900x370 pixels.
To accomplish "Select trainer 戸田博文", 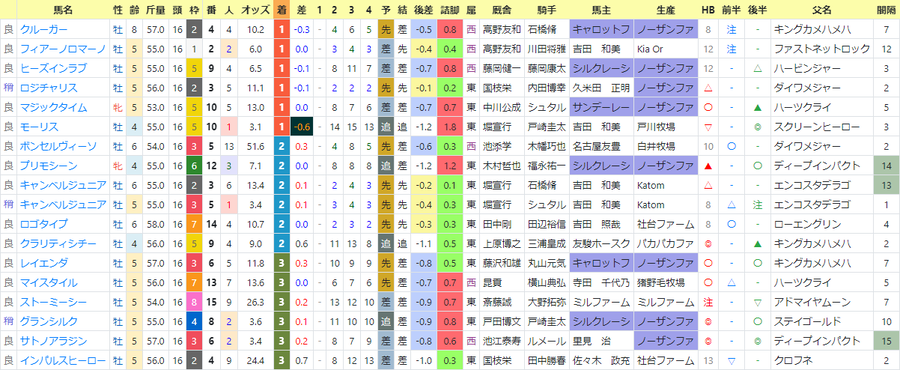I will [502, 322].
